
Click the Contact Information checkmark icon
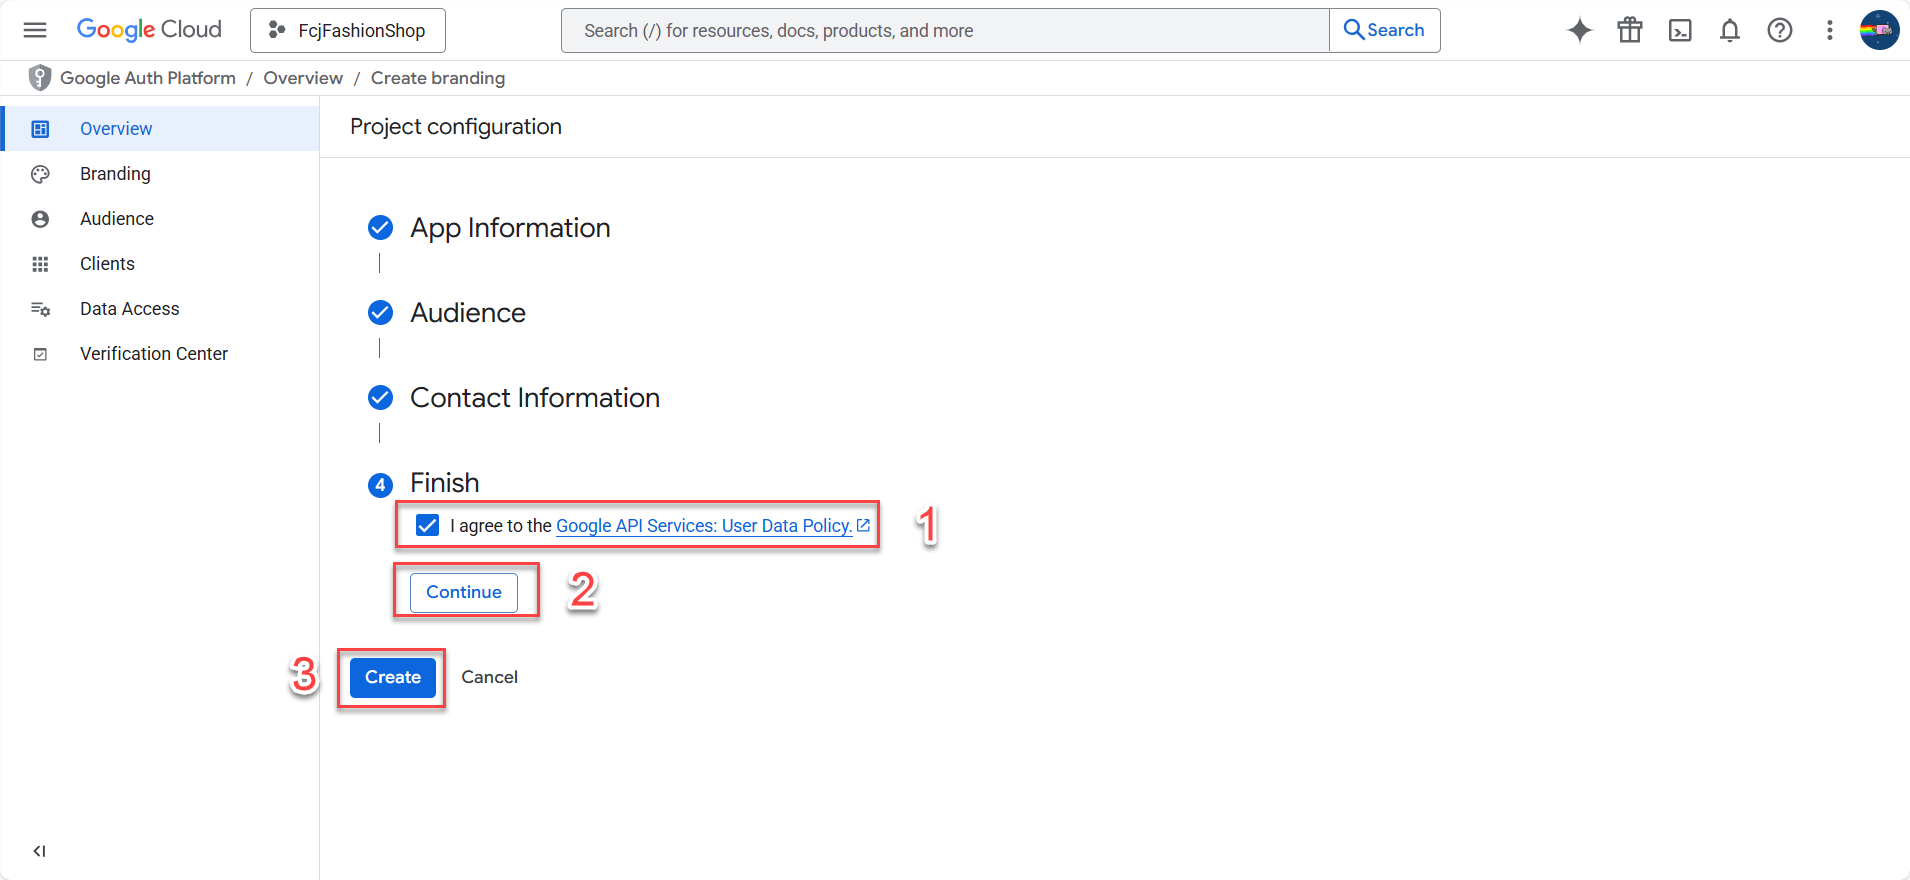(380, 398)
